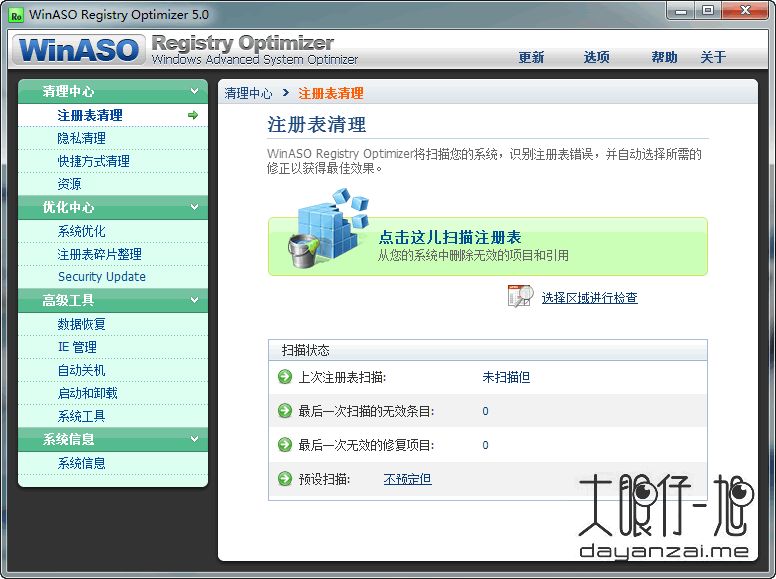Maximize the WinASO window

click(708, 10)
